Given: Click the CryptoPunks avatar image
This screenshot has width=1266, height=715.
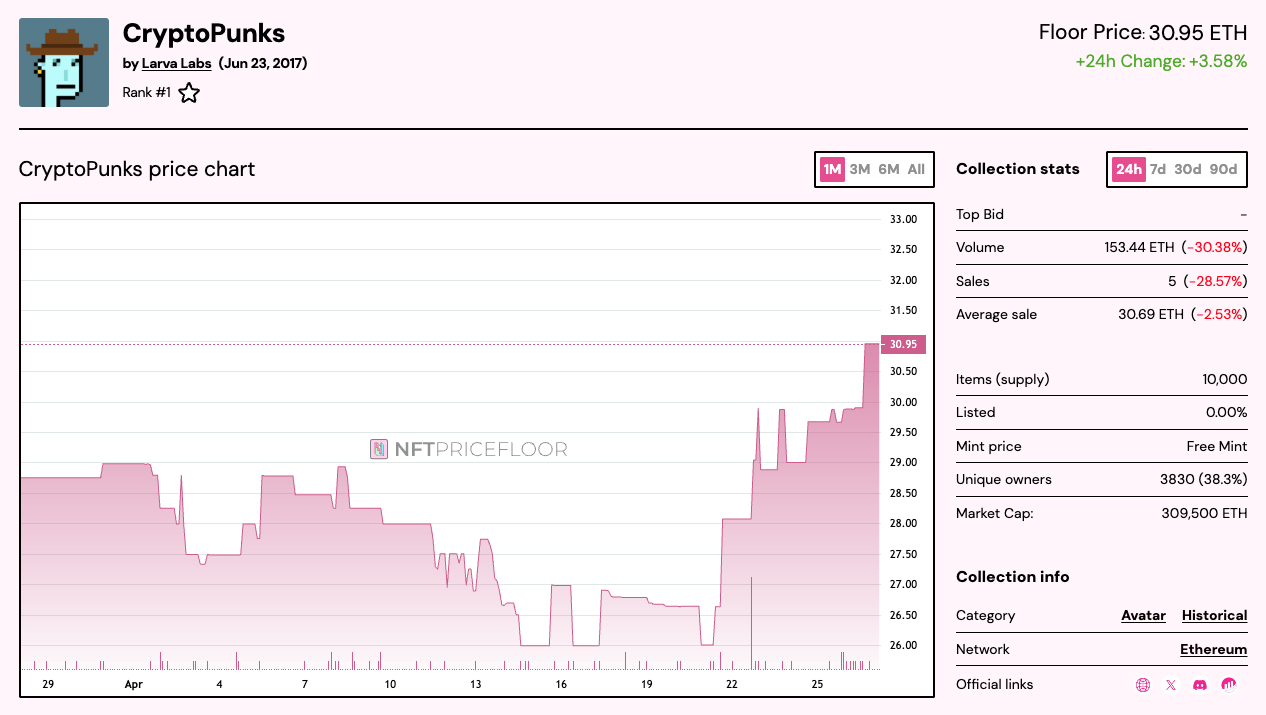Looking at the screenshot, I should click(64, 63).
